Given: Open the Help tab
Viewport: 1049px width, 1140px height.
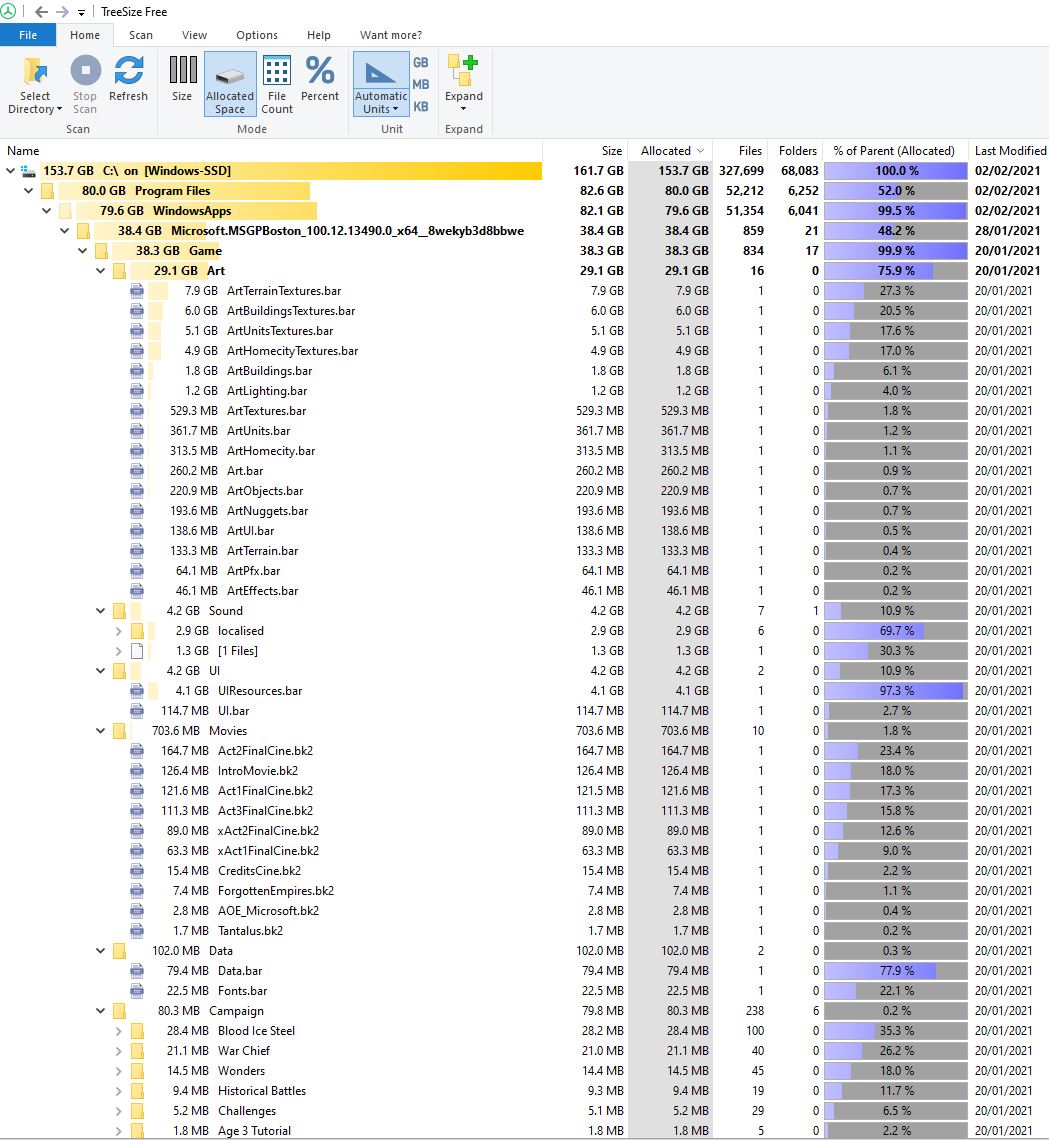Looking at the screenshot, I should [x=318, y=35].
